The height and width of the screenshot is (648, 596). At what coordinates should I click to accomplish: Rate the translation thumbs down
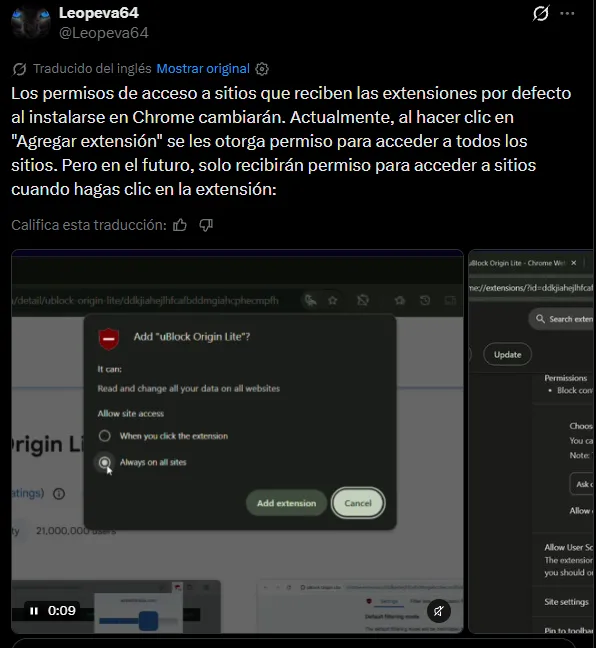[206, 225]
